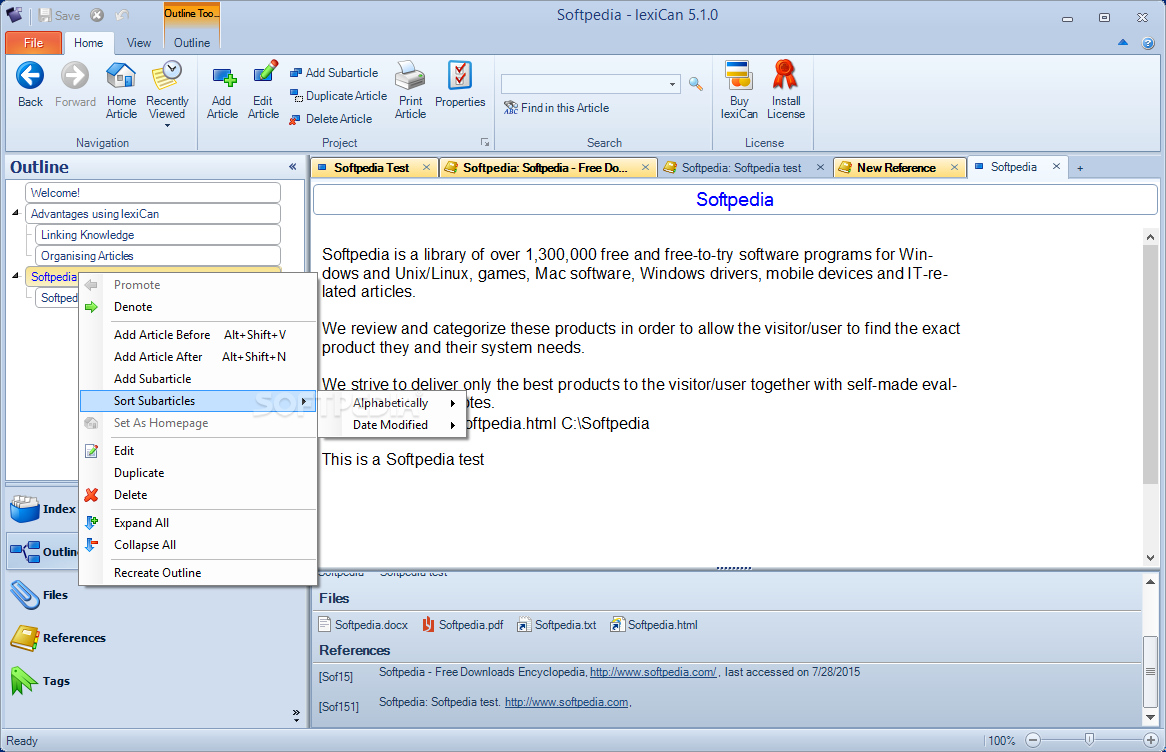Click the Edit Article pencil icon
Screen dimensions: 1166x752
click(x=265, y=74)
